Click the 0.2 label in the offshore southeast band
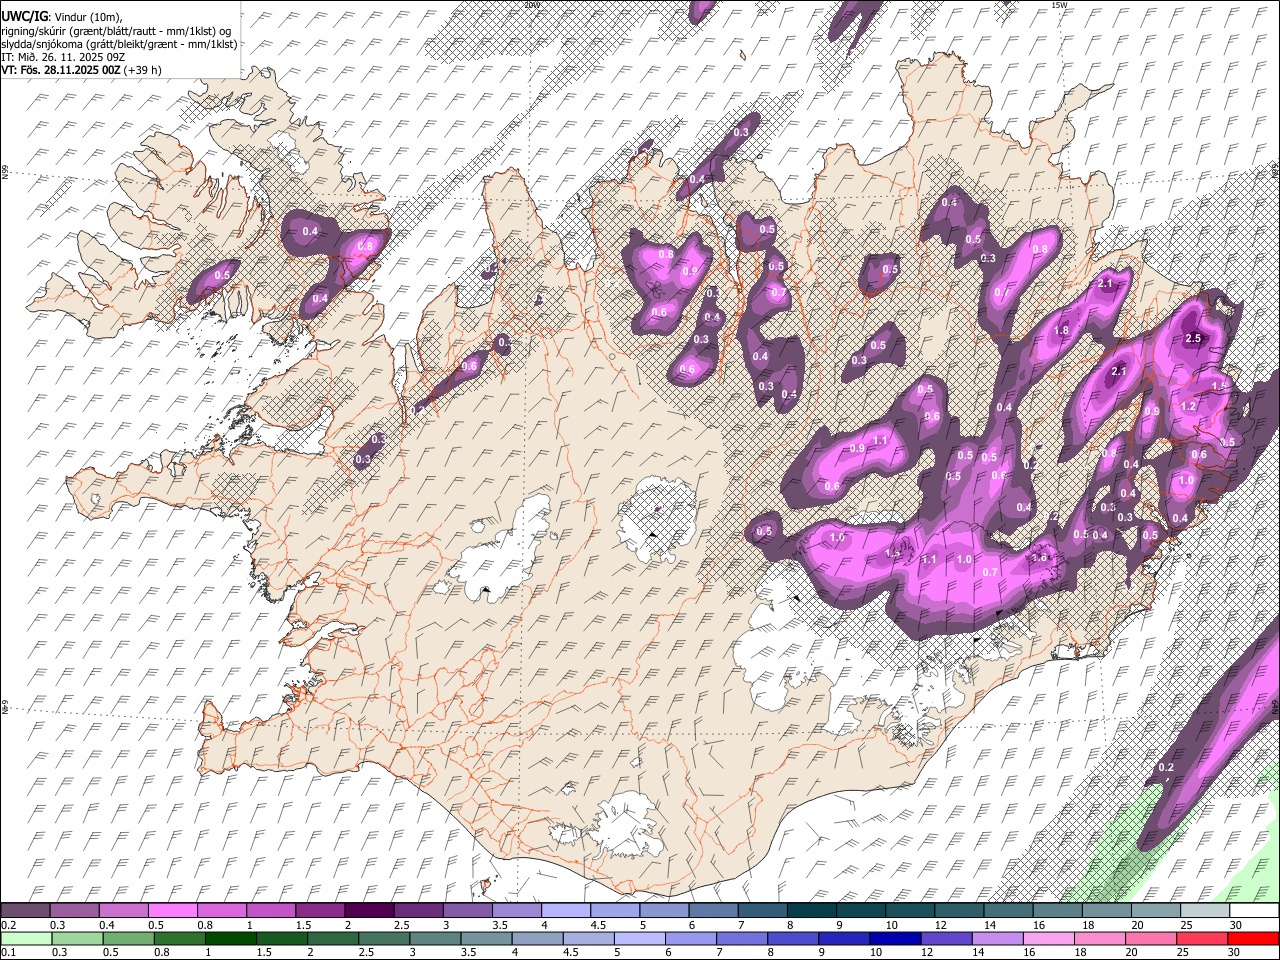 click(x=1165, y=767)
